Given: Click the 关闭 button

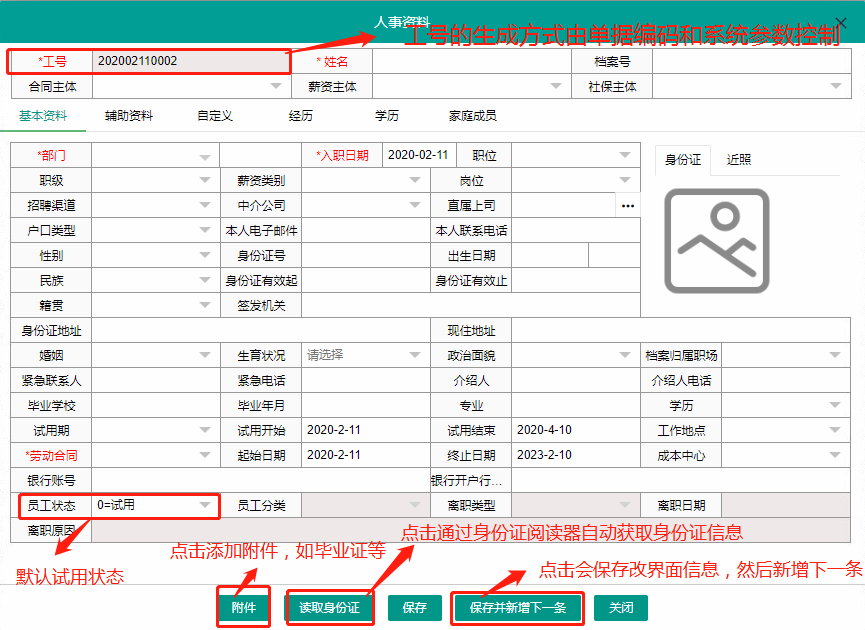Looking at the screenshot, I should tap(621, 607).
